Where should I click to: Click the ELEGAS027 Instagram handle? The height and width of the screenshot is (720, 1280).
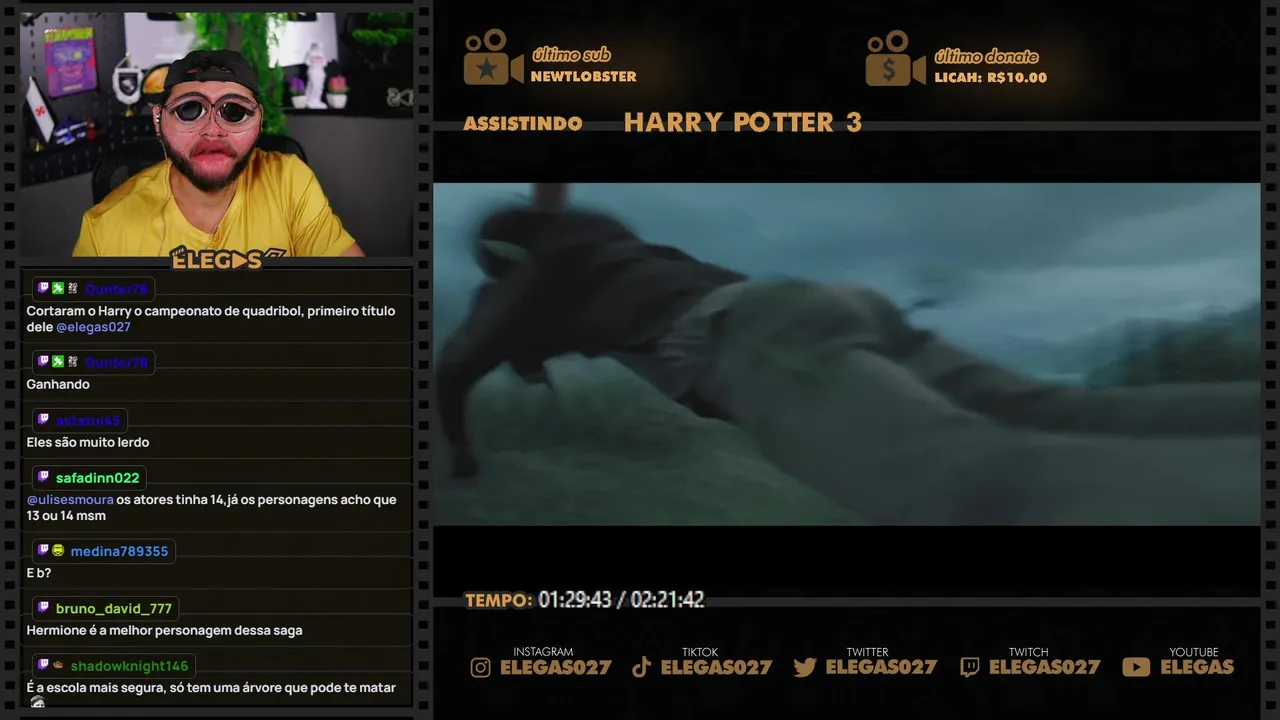tap(556, 667)
